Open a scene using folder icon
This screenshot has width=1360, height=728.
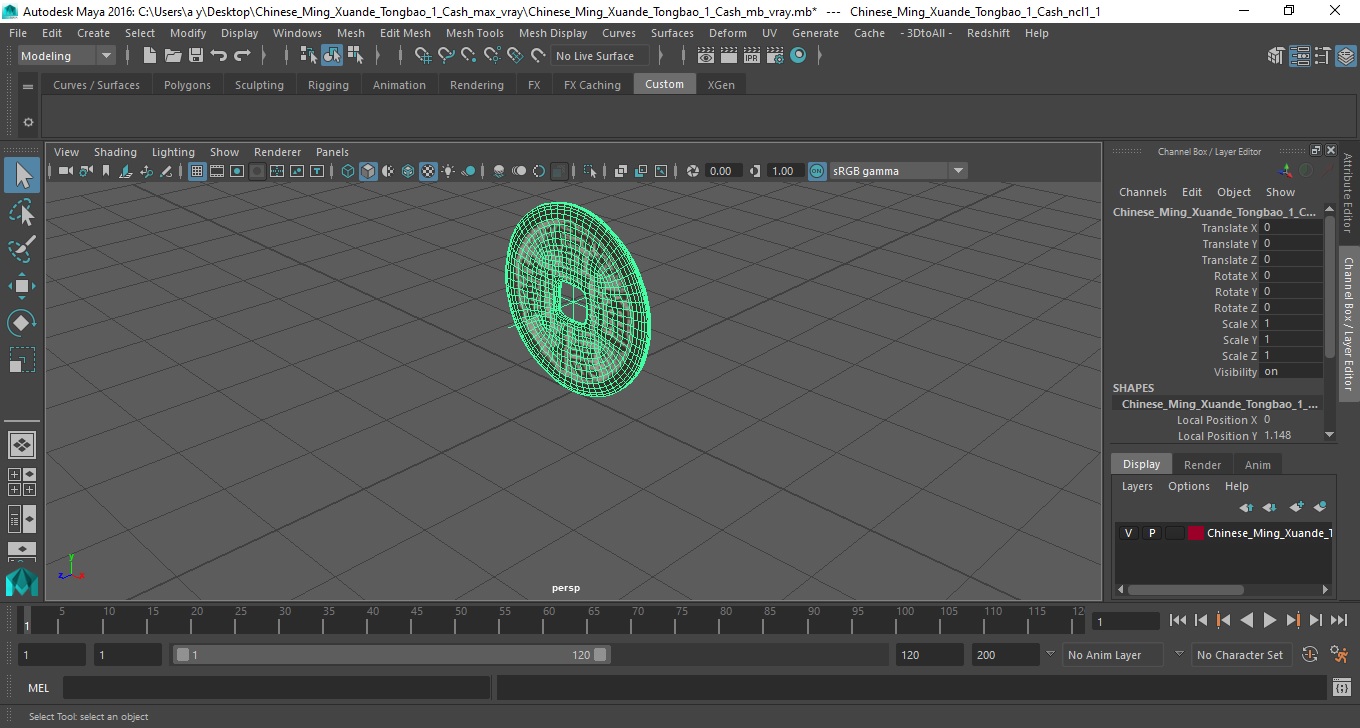click(173, 56)
